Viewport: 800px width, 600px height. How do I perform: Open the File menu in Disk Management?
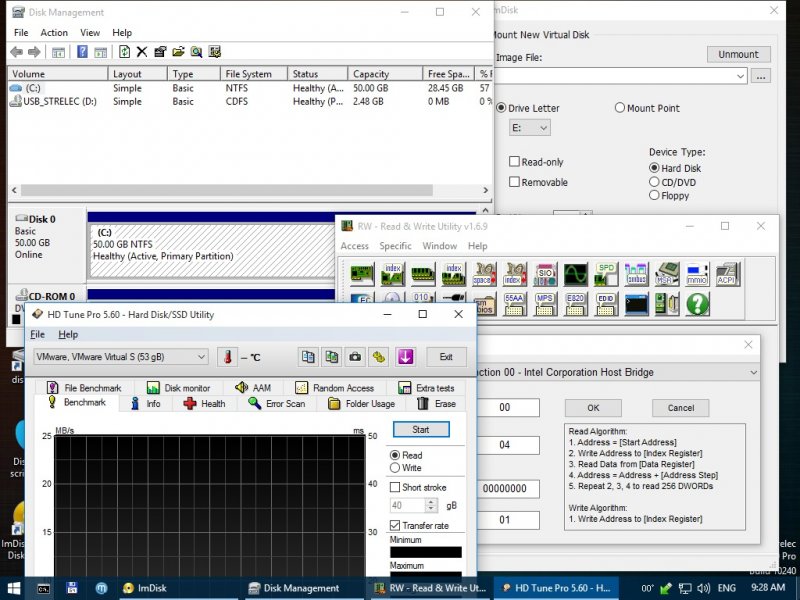(x=21, y=33)
